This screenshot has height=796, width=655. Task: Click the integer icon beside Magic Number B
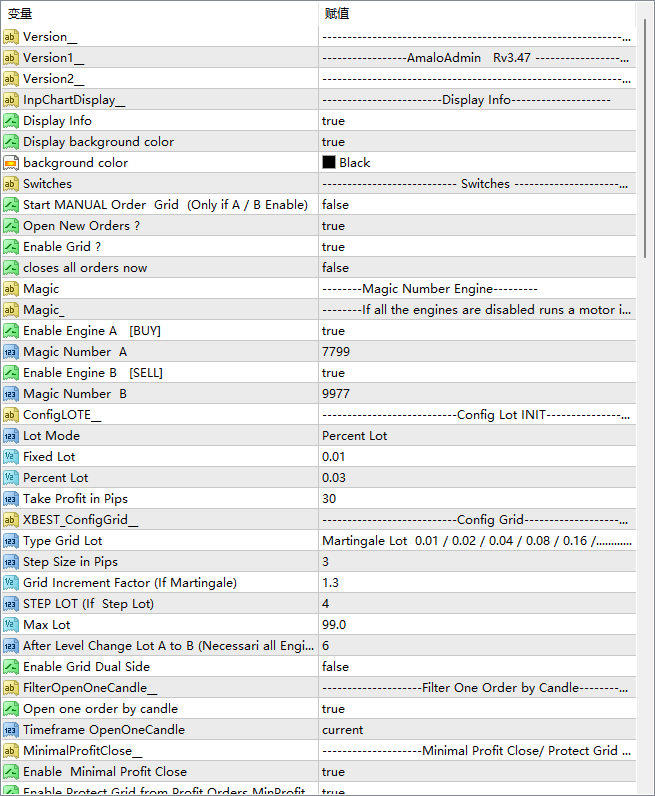click(x=11, y=394)
